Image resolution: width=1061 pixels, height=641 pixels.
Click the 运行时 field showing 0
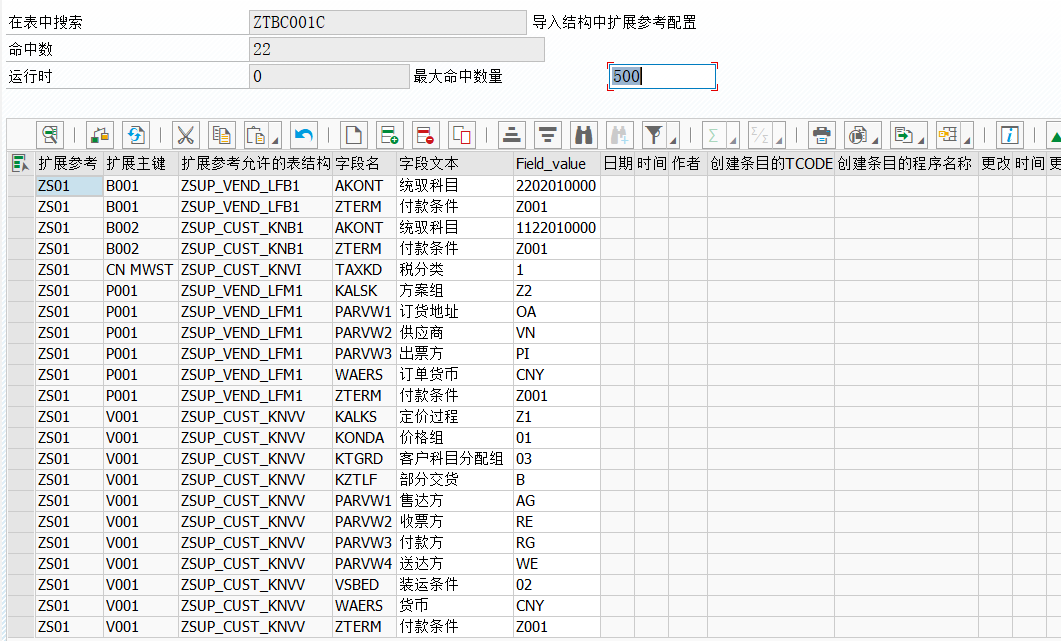(x=329, y=76)
